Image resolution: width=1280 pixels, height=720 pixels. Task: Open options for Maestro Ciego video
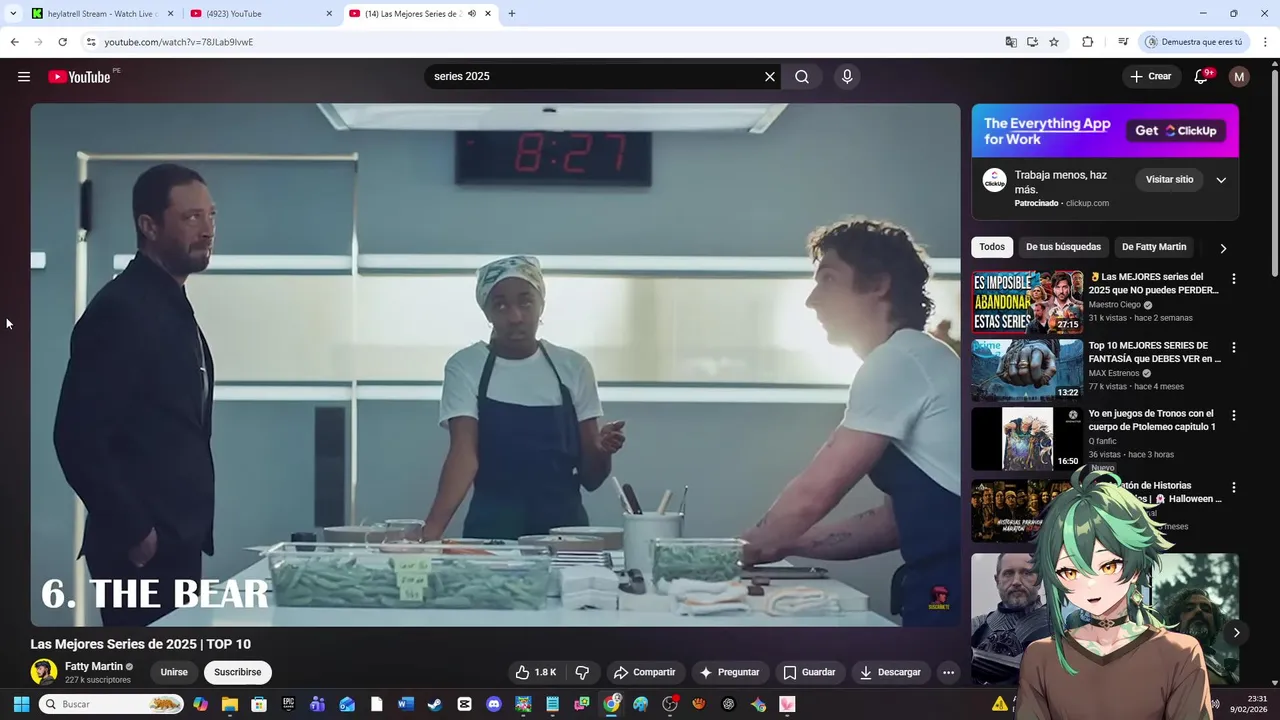(1233, 279)
